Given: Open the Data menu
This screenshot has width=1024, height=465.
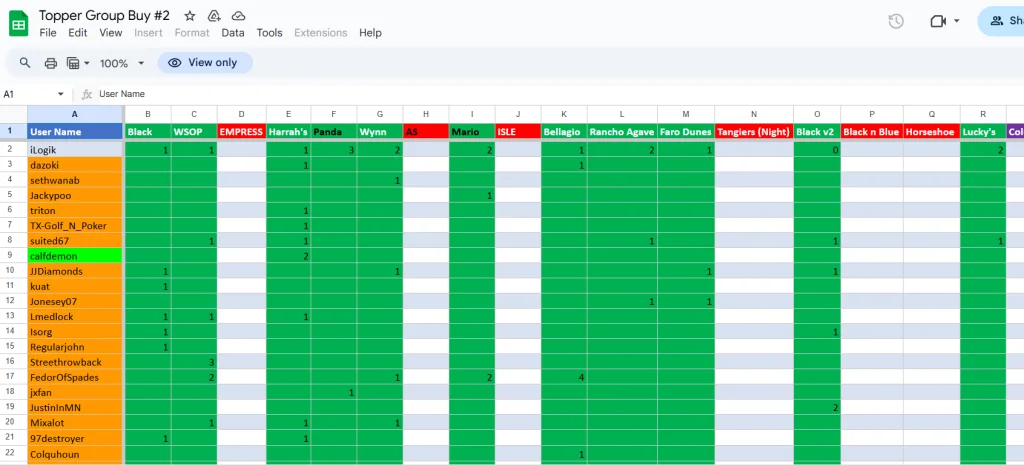Looking at the screenshot, I should (x=233, y=33).
